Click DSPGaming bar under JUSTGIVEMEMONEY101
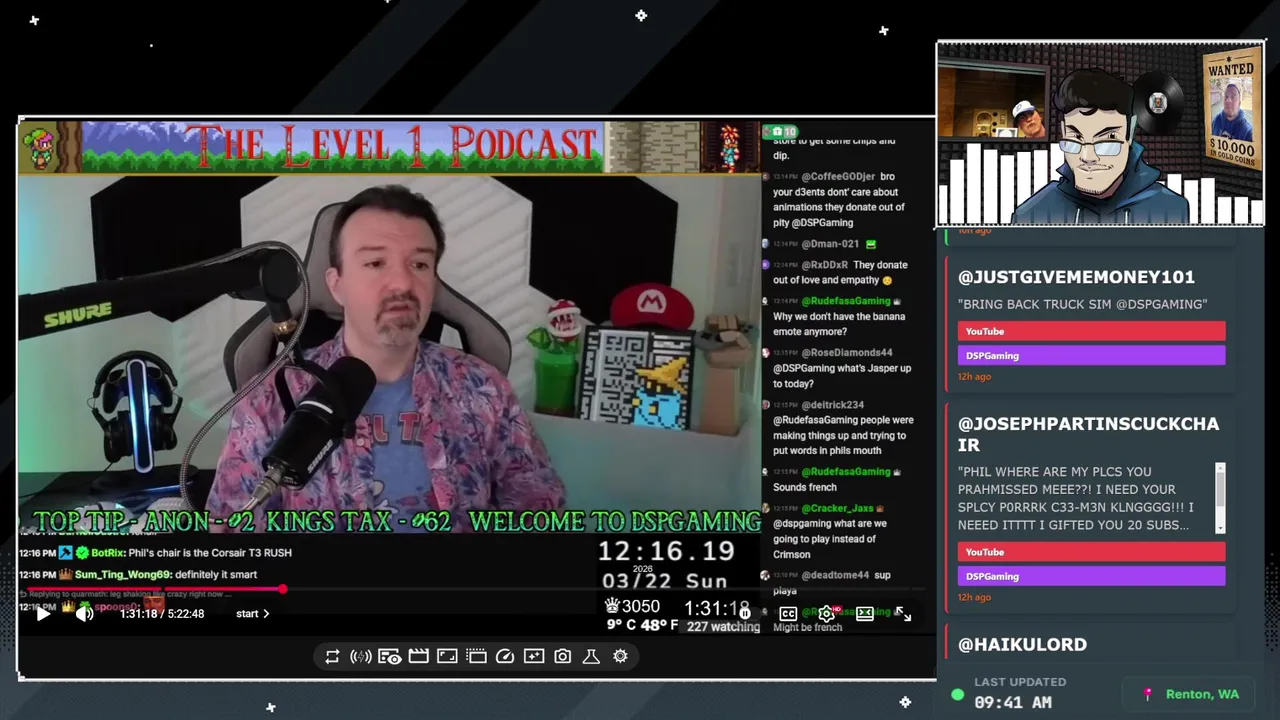The width and height of the screenshot is (1280, 720). point(1091,355)
